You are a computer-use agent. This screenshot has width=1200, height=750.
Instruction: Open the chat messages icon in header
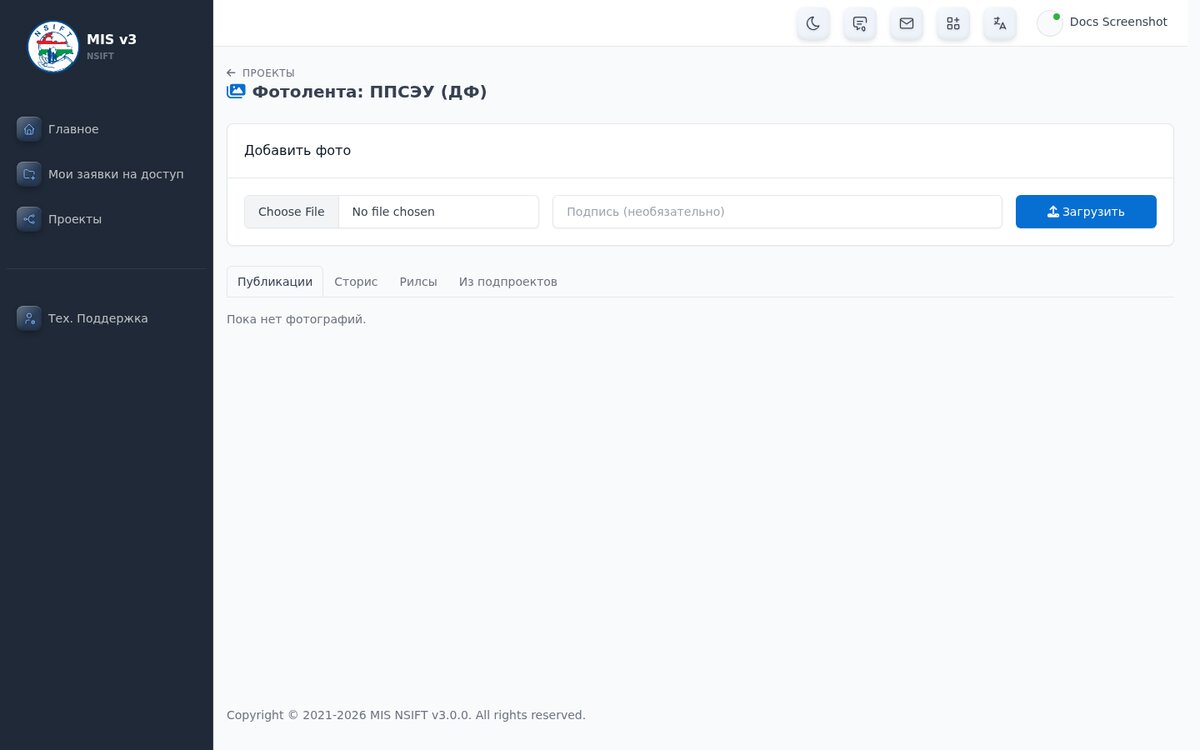(x=860, y=23)
